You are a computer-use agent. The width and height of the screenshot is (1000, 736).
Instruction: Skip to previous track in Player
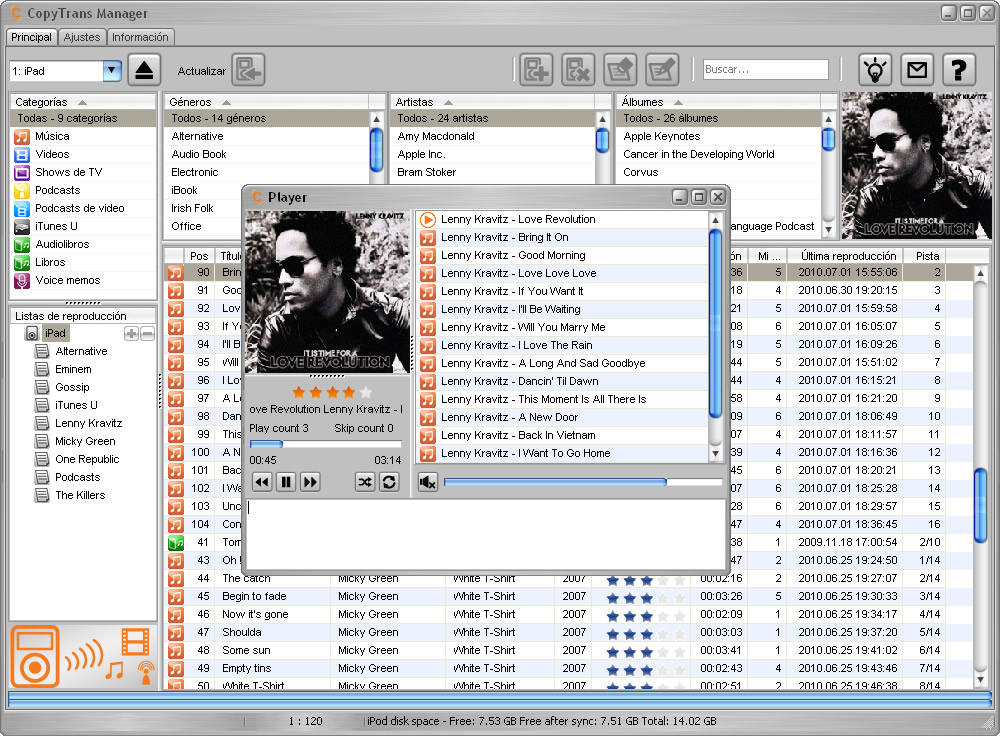click(261, 482)
